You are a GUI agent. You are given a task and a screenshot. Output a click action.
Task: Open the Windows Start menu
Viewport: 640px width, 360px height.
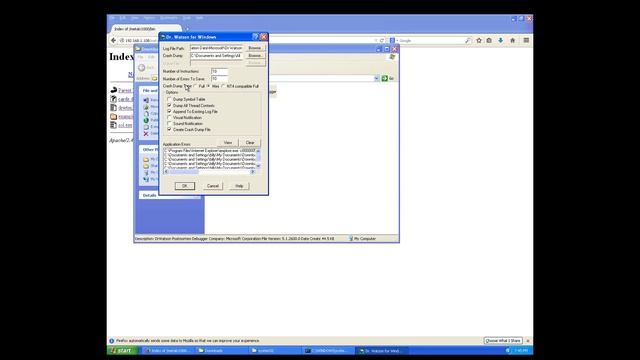coord(122,350)
